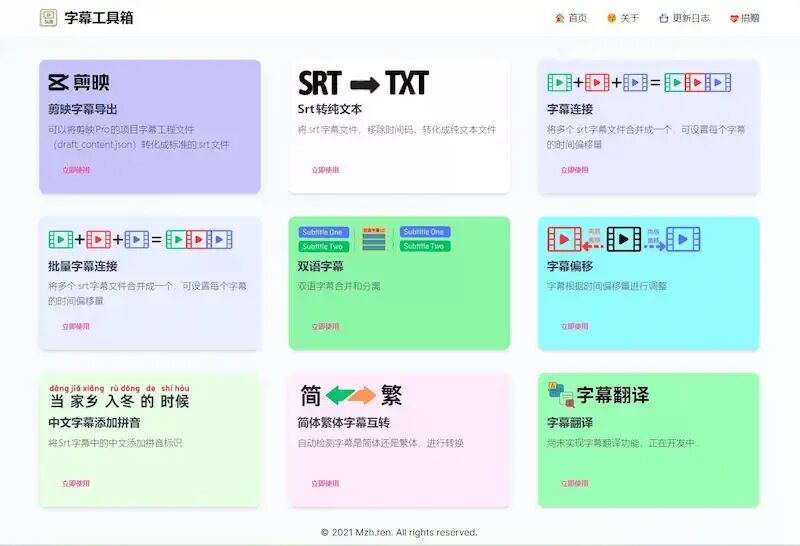Click the 将Srt字幕中的中文添加拼音标识 description
The image size is (800, 546).
click(115, 443)
